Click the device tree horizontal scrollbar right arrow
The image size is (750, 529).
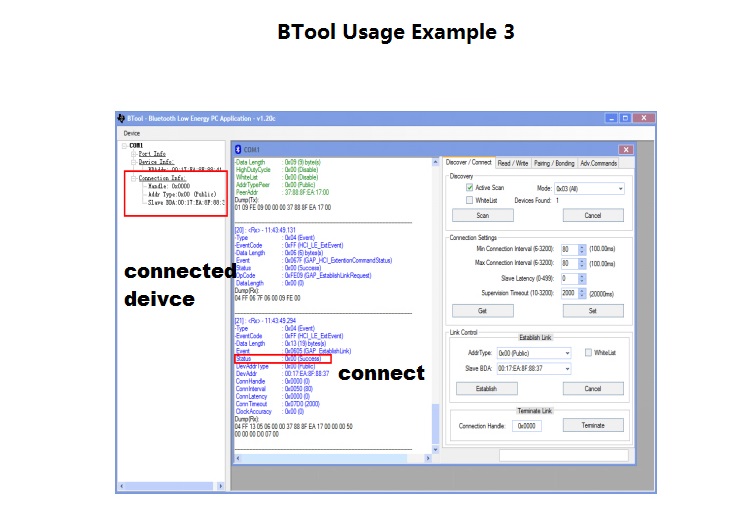coord(221,486)
